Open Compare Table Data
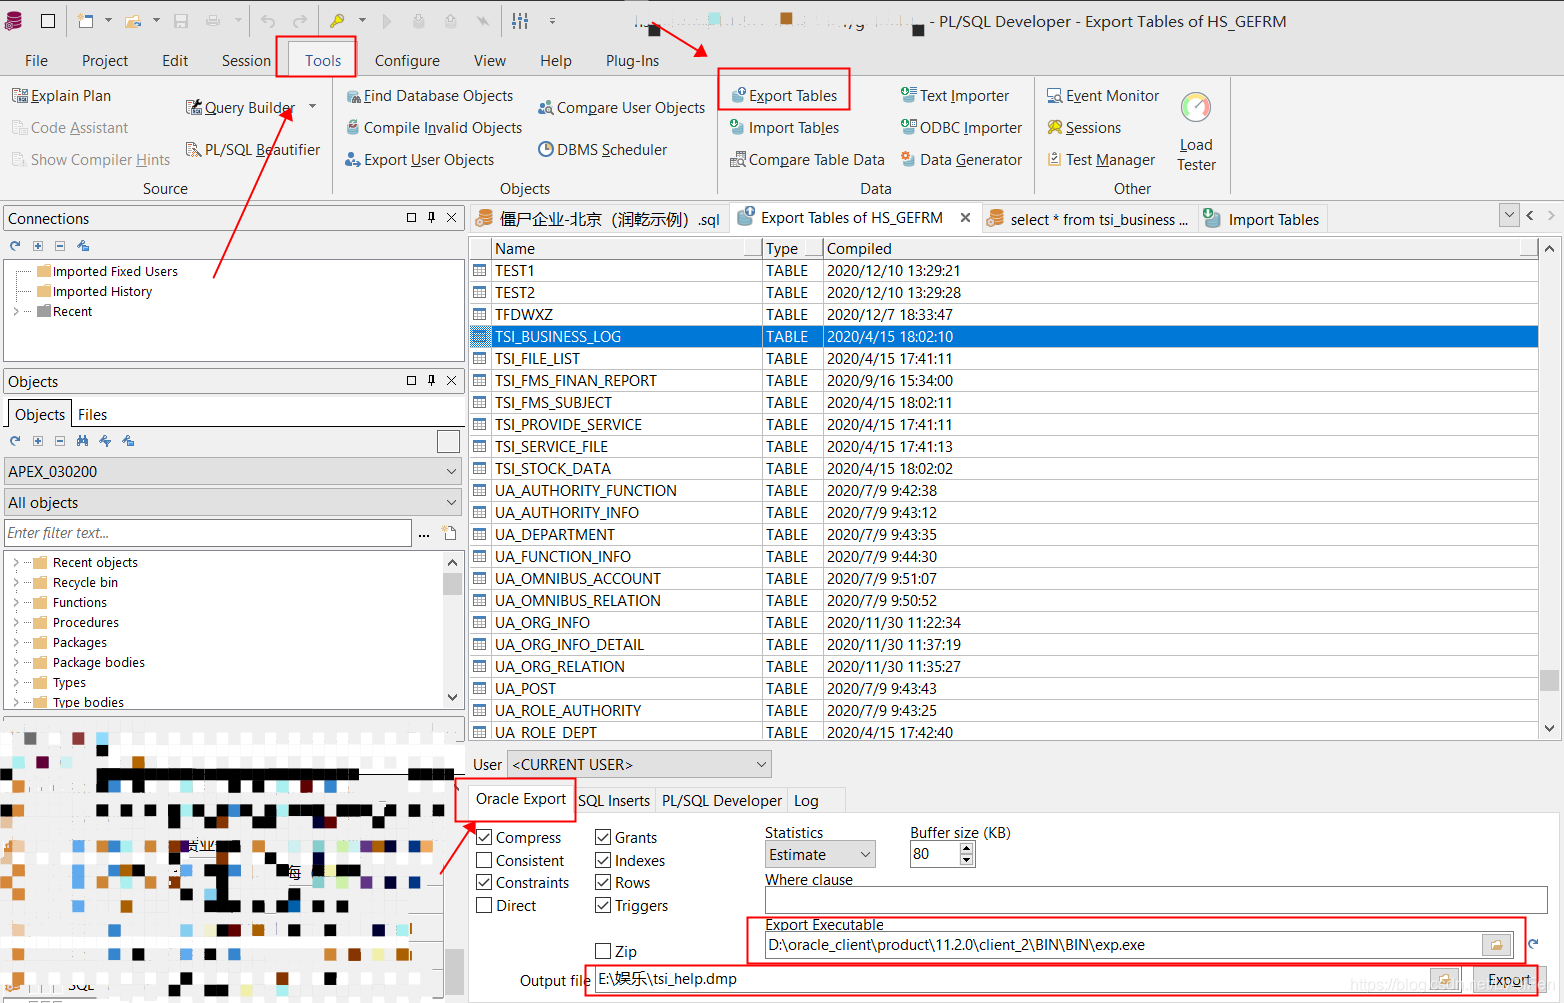The height and width of the screenshot is (1003, 1564). click(807, 160)
